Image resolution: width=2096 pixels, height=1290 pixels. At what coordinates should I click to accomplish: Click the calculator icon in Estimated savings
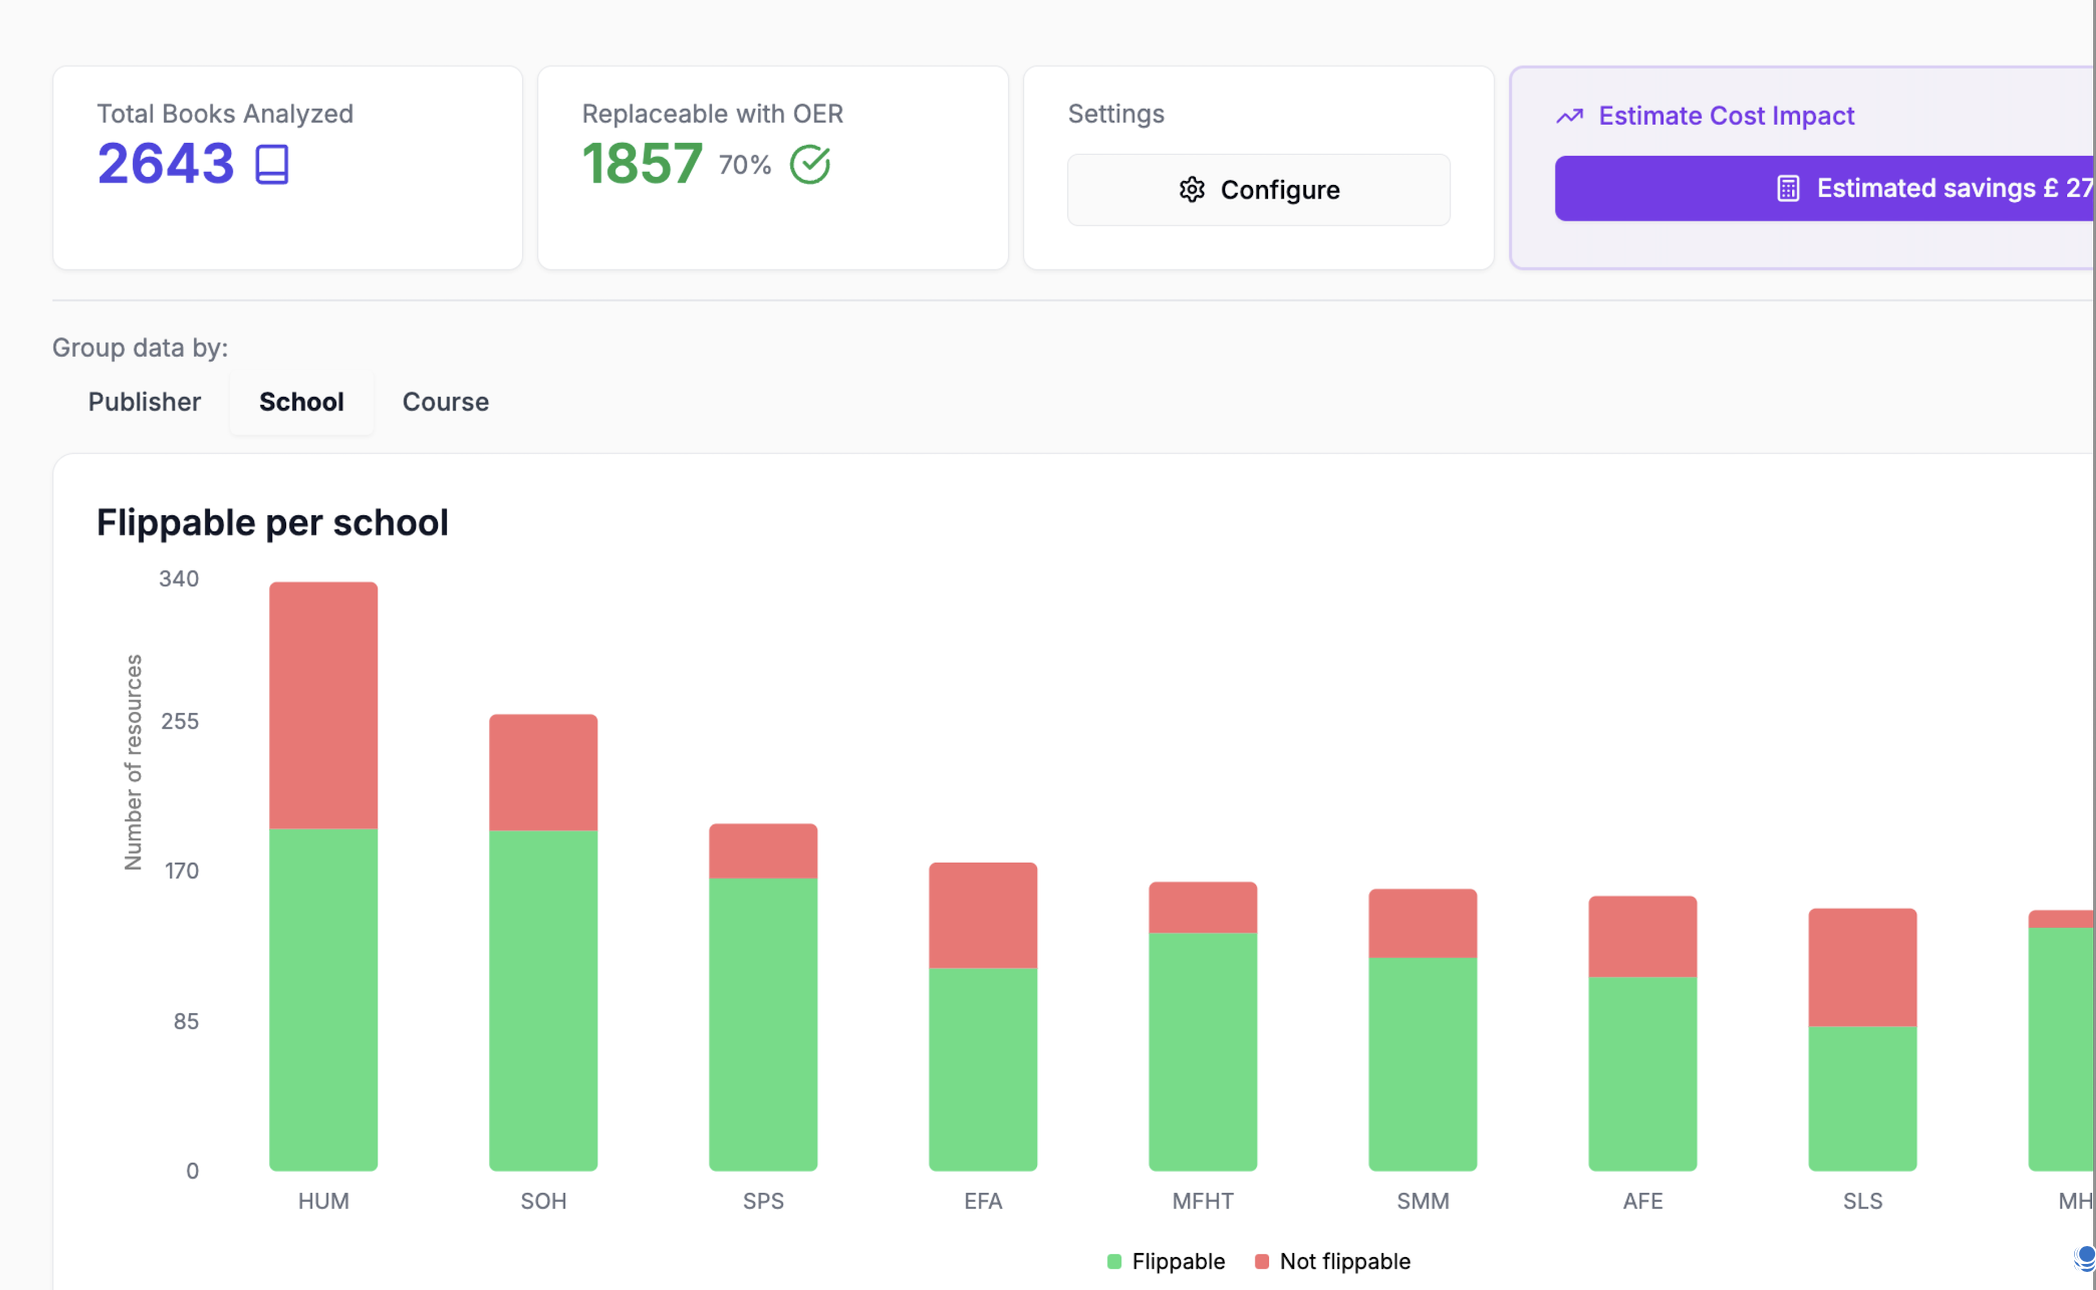tap(1788, 188)
